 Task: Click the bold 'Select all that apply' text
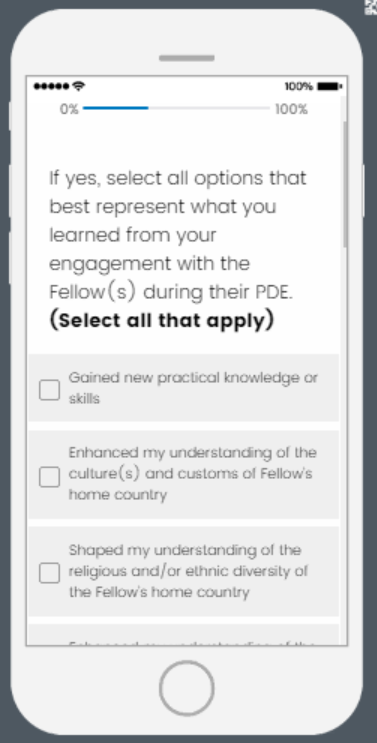click(x=162, y=320)
